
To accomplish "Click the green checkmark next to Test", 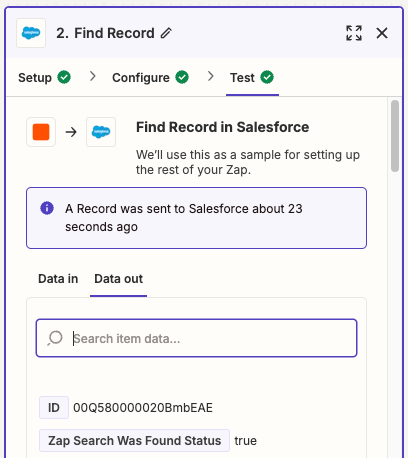I will pyautogui.click(x=267, y=77).
